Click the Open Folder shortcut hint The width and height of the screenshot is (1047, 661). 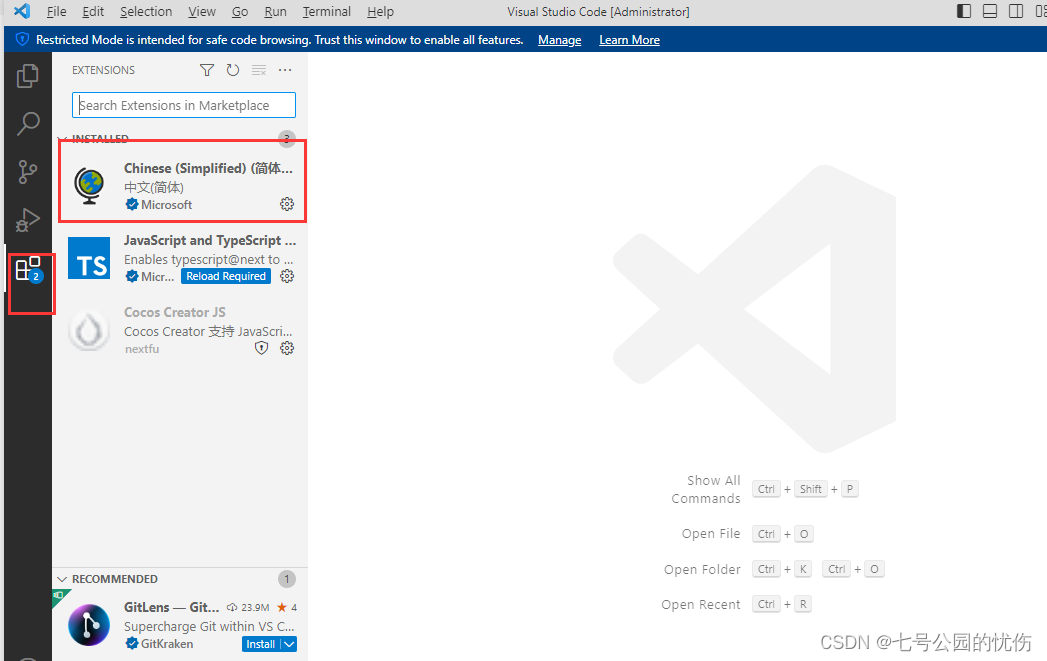click(775, 570)
